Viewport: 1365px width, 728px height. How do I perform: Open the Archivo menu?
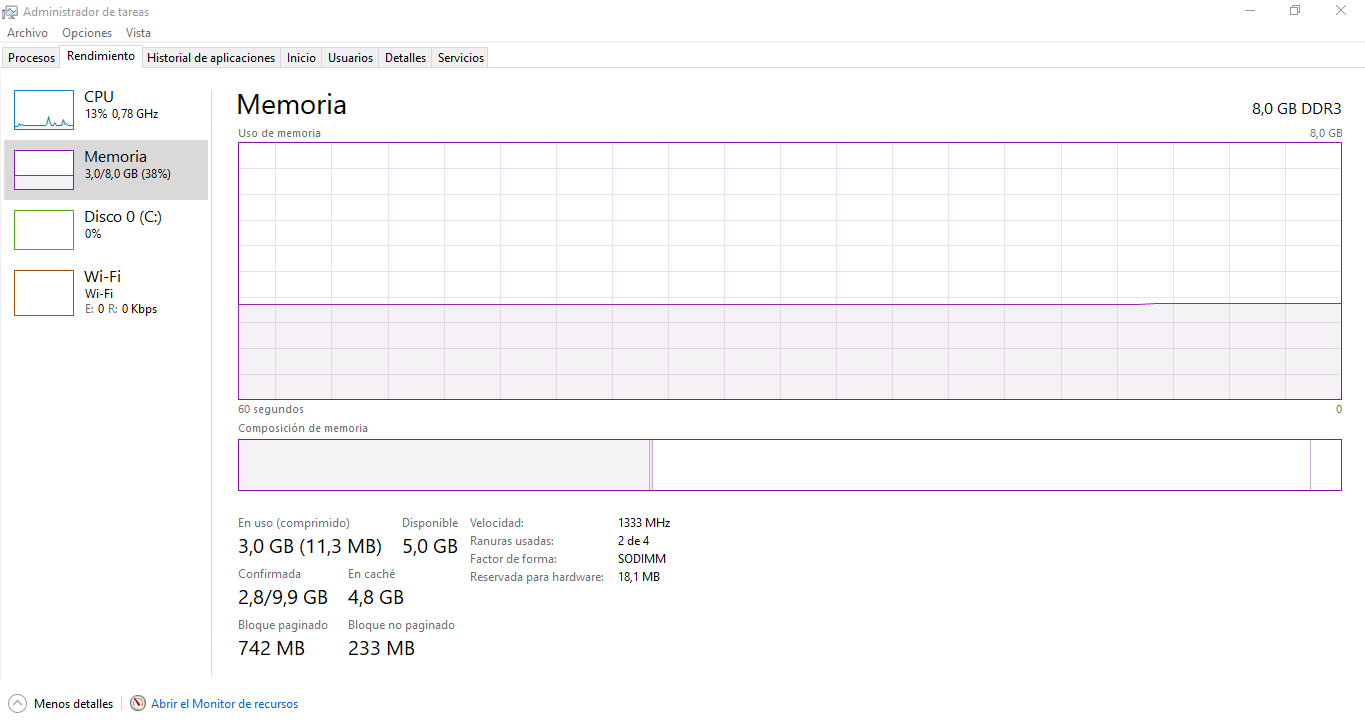pyautogui.click(x=27, y=33)
